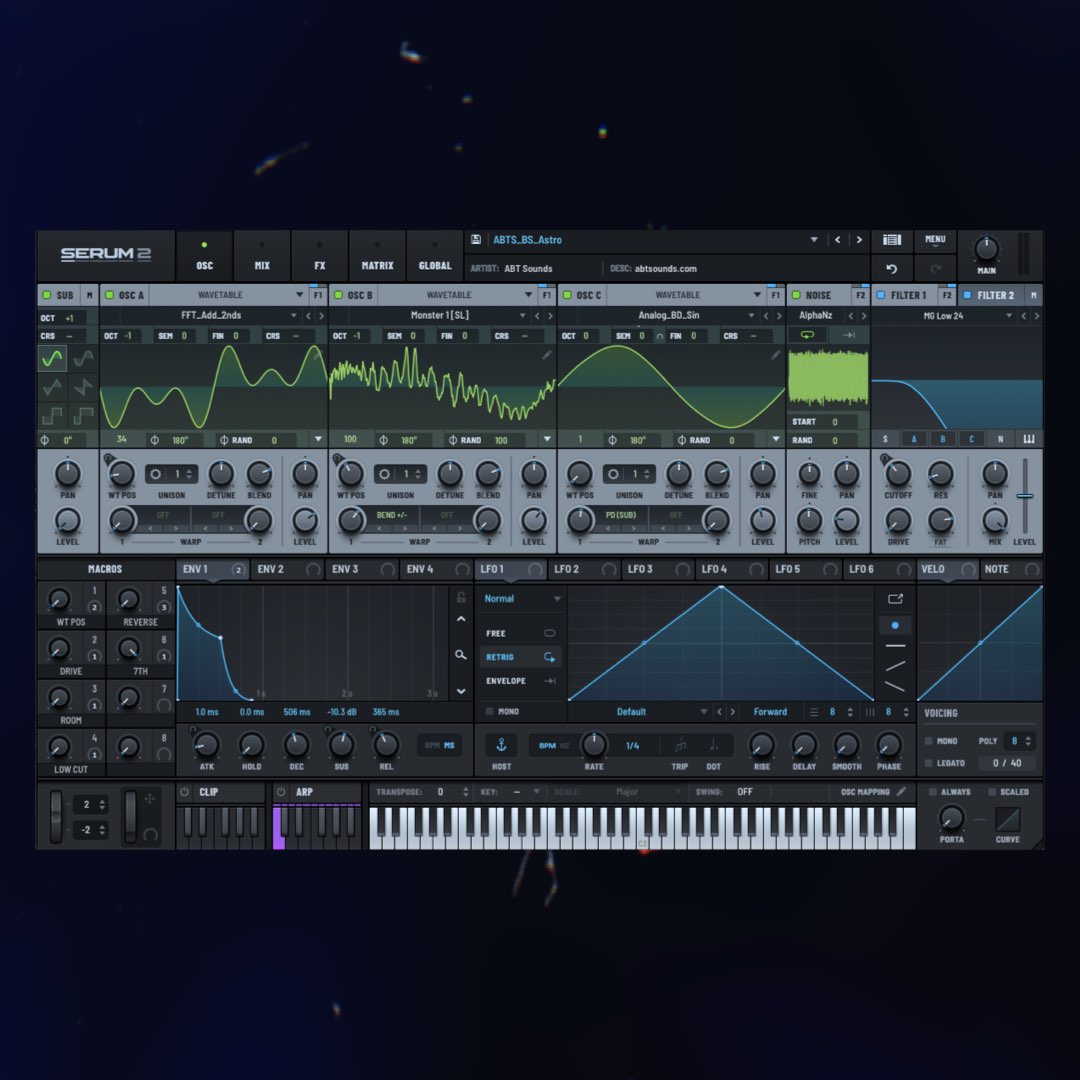Open the preset name dropdown arrow
Image resolution: width=1080 pixels, height=1080 pixels.
point(814,240)
